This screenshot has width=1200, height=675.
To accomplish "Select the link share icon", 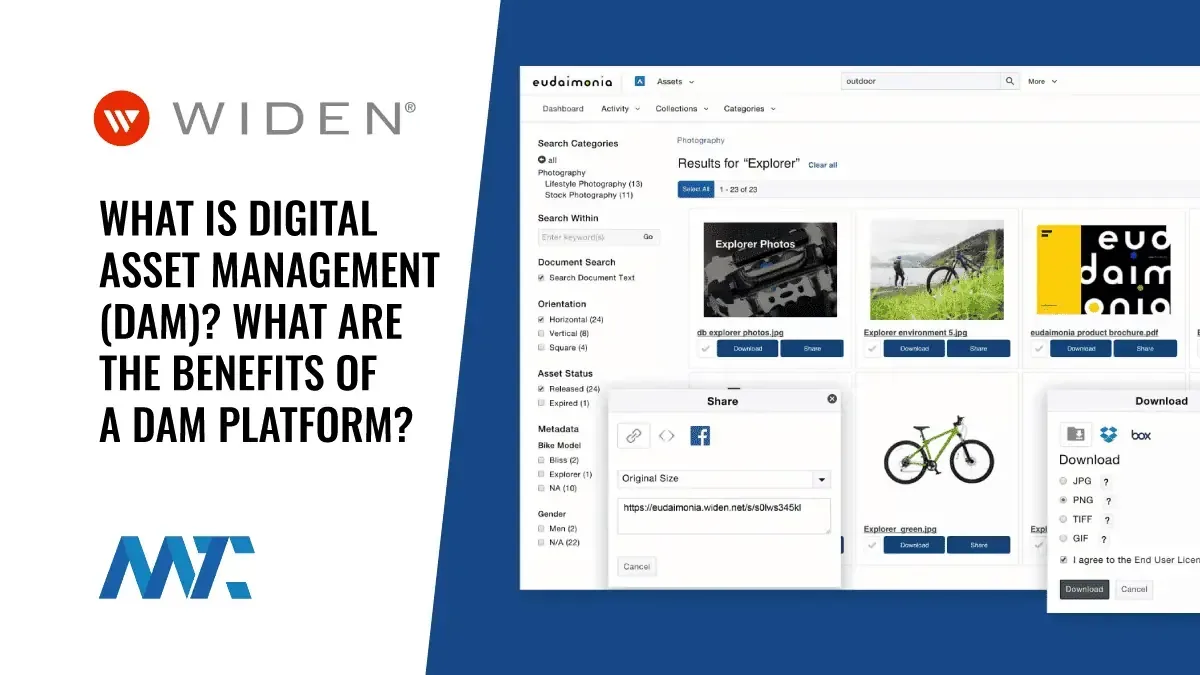I will point(633,435).
